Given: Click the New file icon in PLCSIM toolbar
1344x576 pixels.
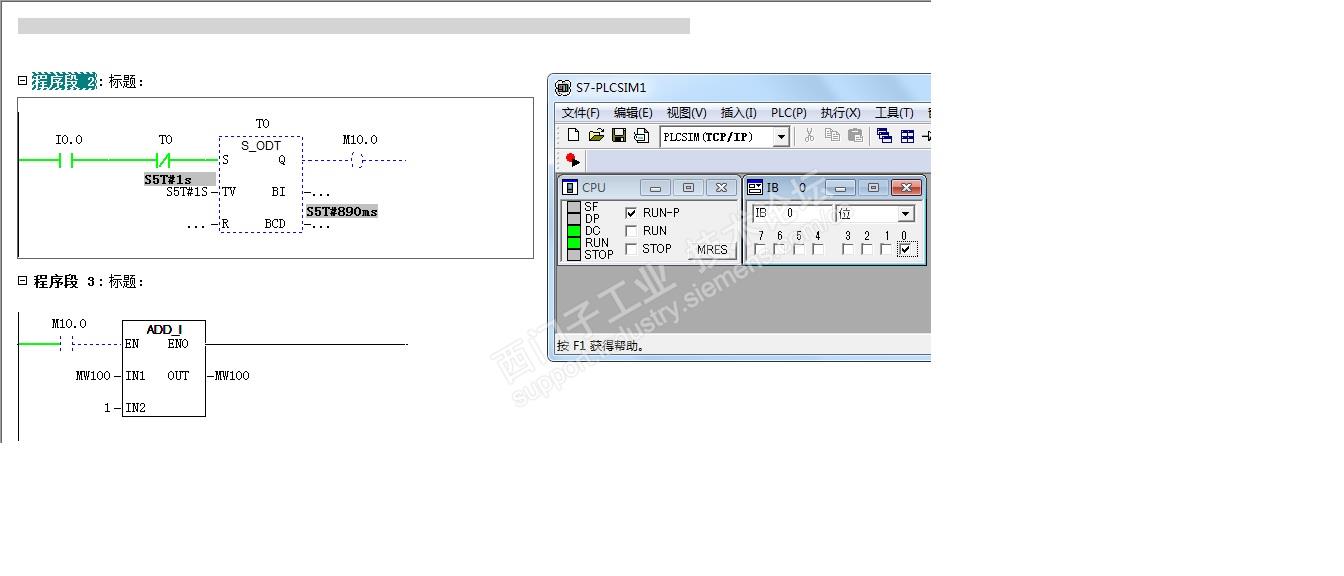Looking at the screenshot, I should pos(573,135).
